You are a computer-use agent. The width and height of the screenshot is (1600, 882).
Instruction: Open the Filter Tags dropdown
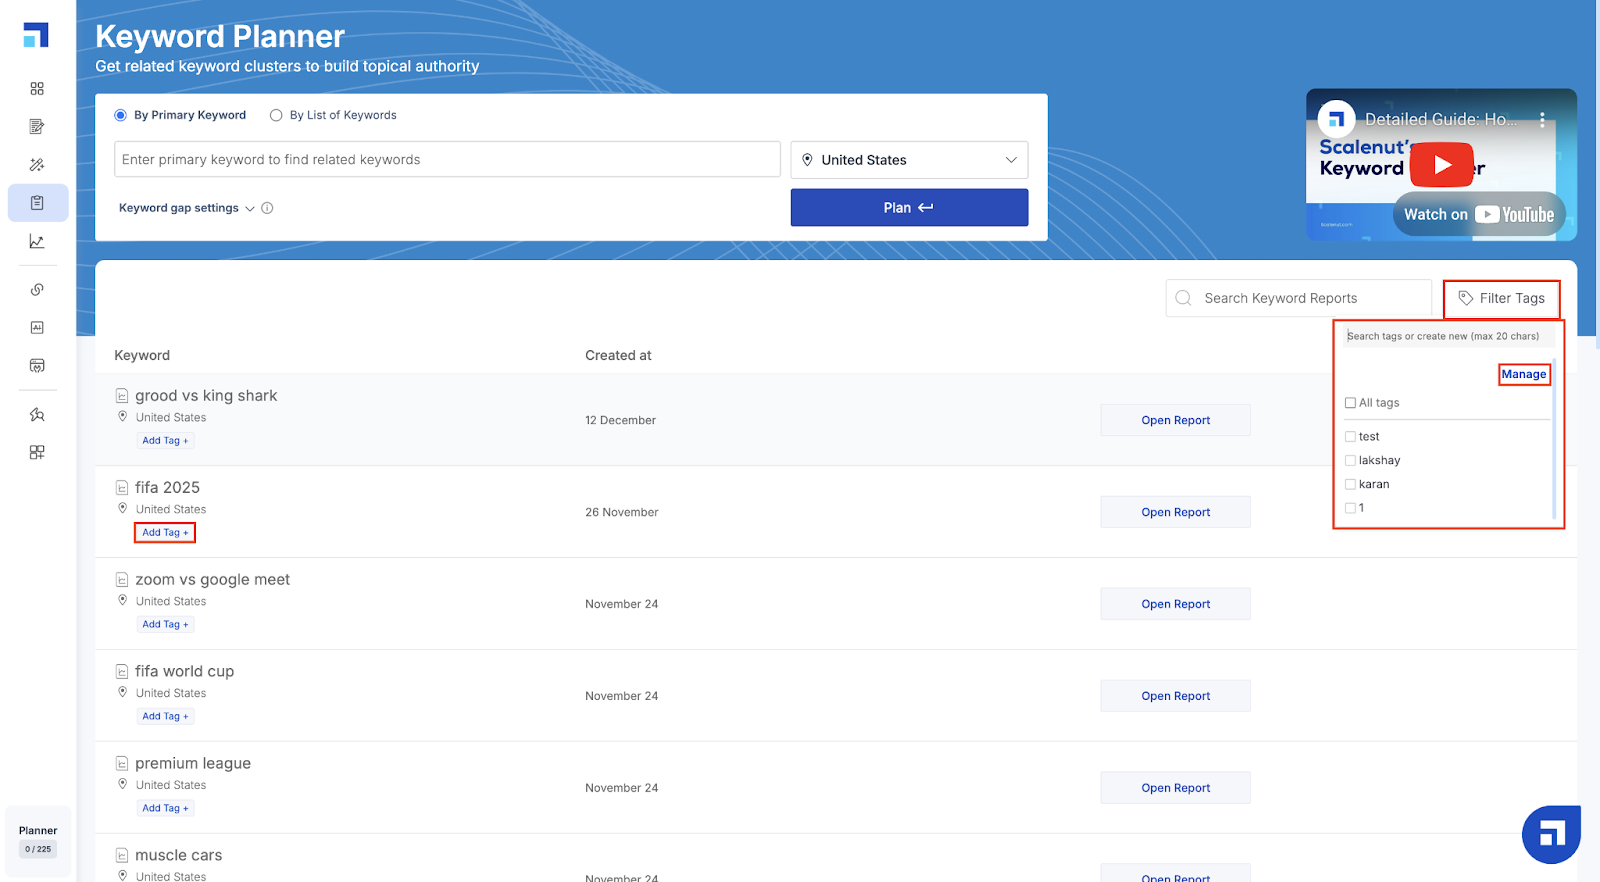coord(1501,298)
